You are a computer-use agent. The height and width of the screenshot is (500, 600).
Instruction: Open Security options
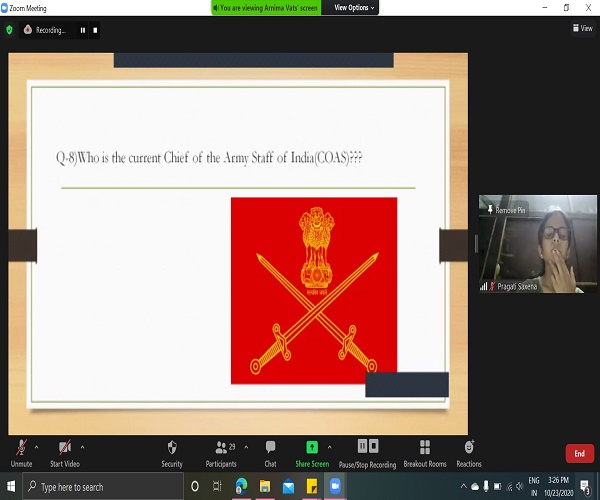pyautogui.click(x=172, y=454)
